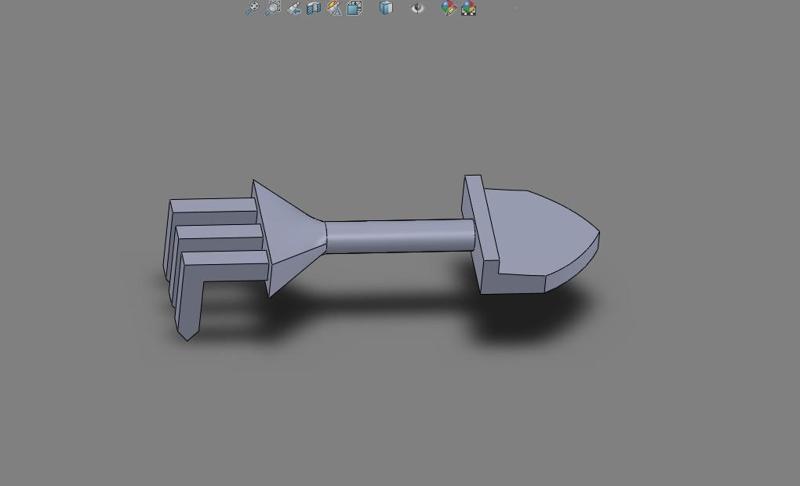
Task: Open the Hide/Show Items eye icon
Action: [x=417, y=8]
